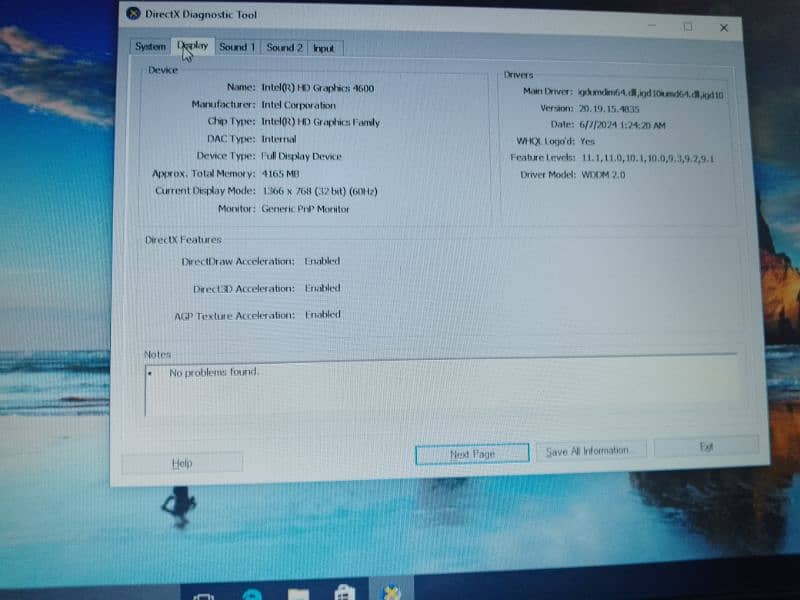Click the Next Page button

[471, 454]
